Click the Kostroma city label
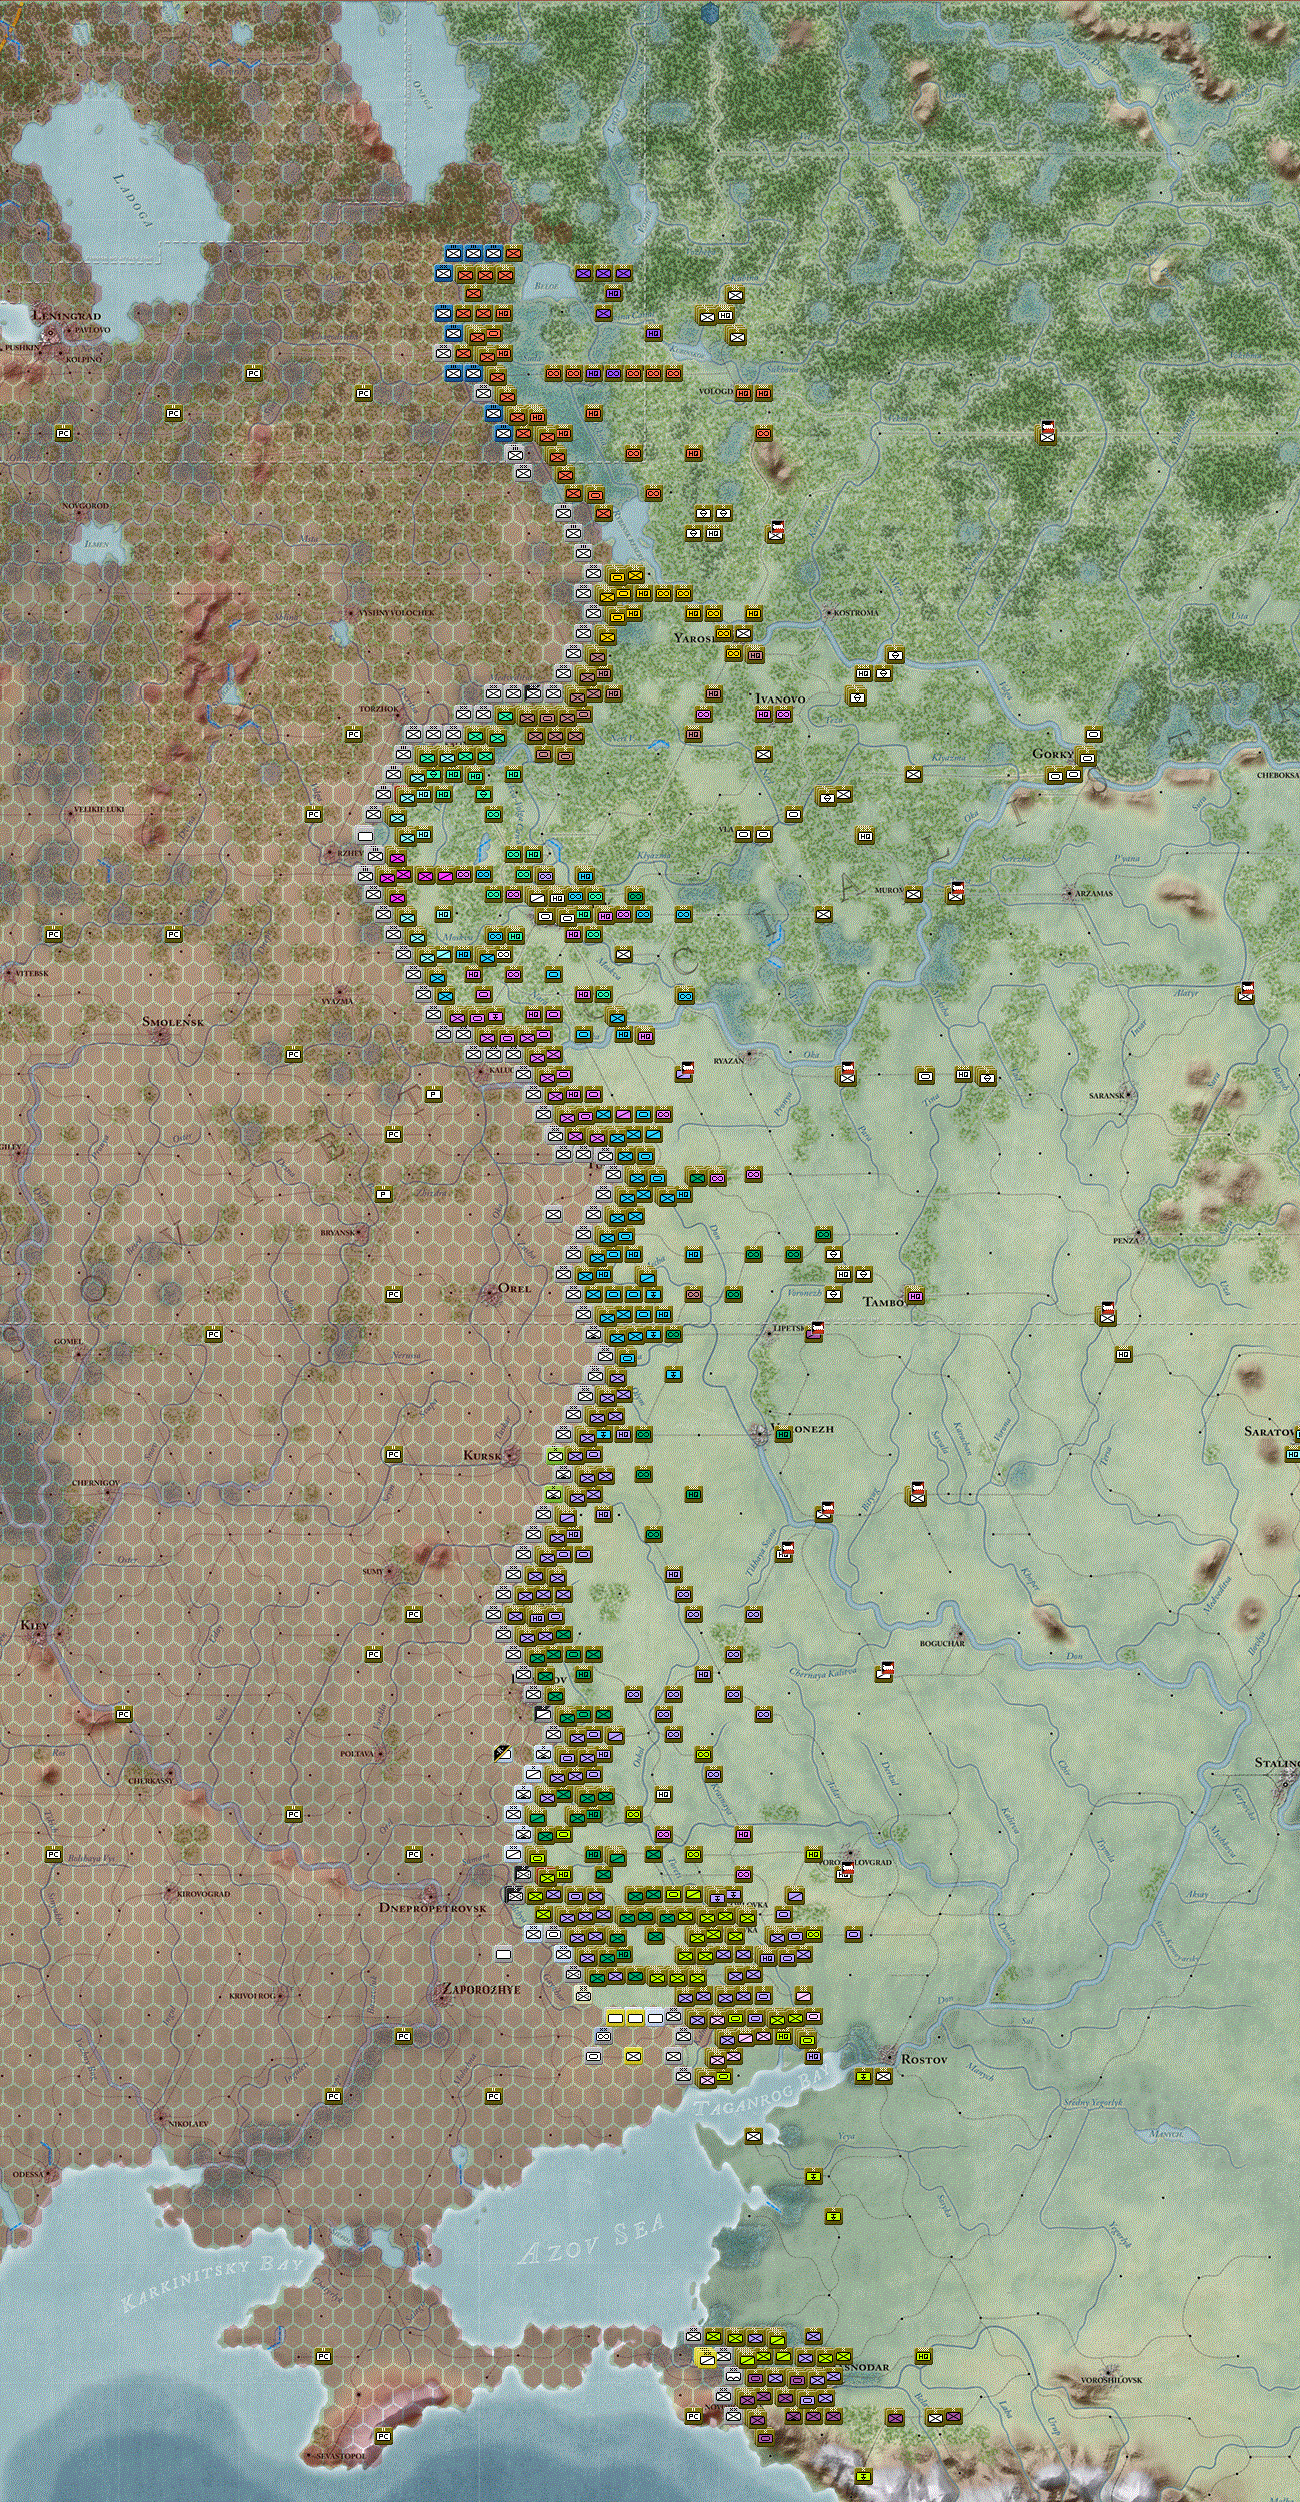The height and width of the screenshot is (2502, 1300). pos(856,612)
